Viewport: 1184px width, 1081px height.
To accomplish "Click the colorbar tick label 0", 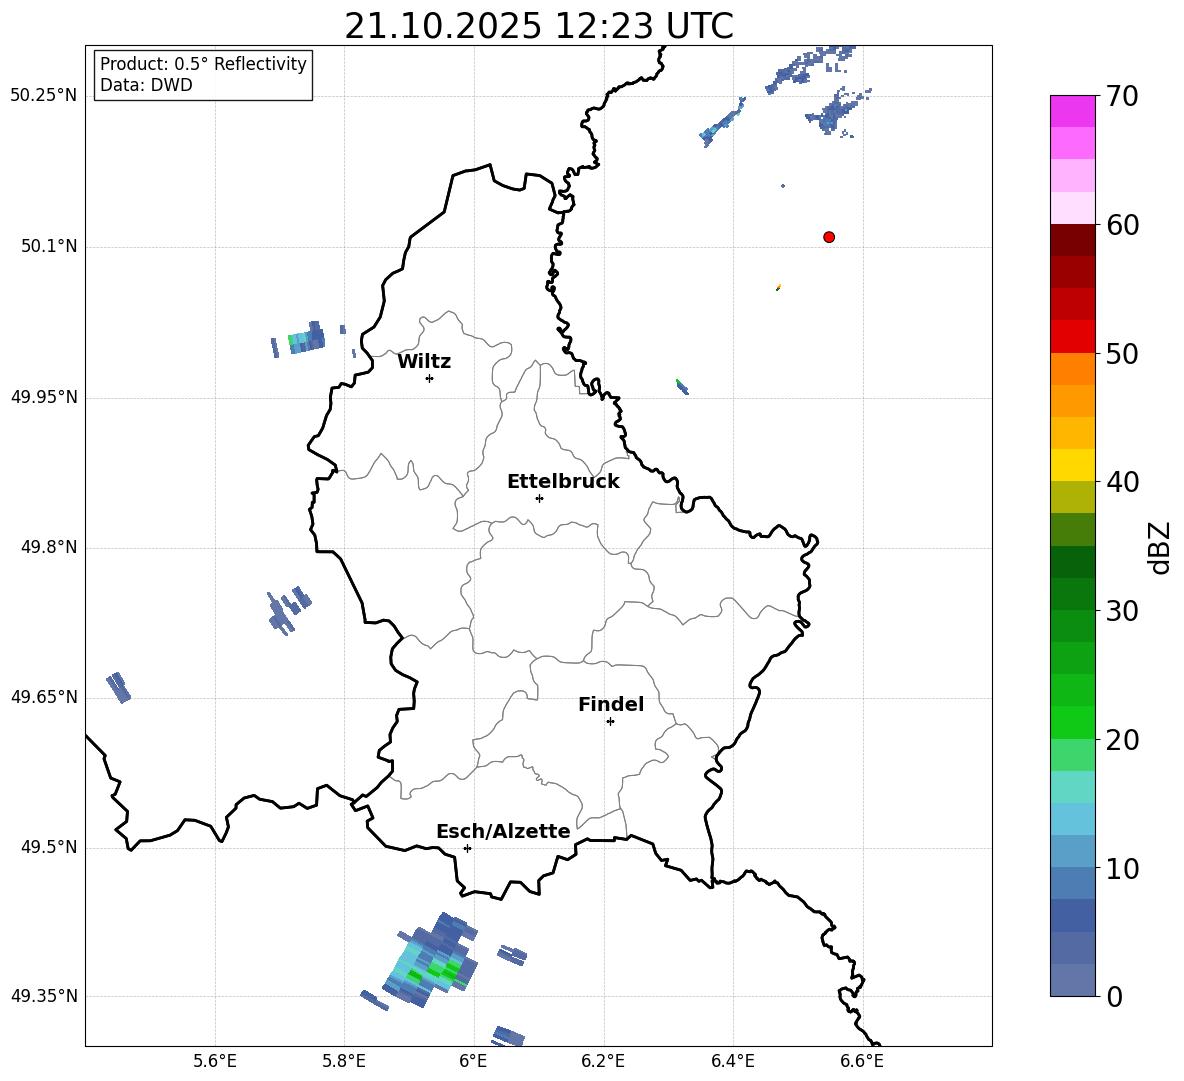I will click(1115, 997).
